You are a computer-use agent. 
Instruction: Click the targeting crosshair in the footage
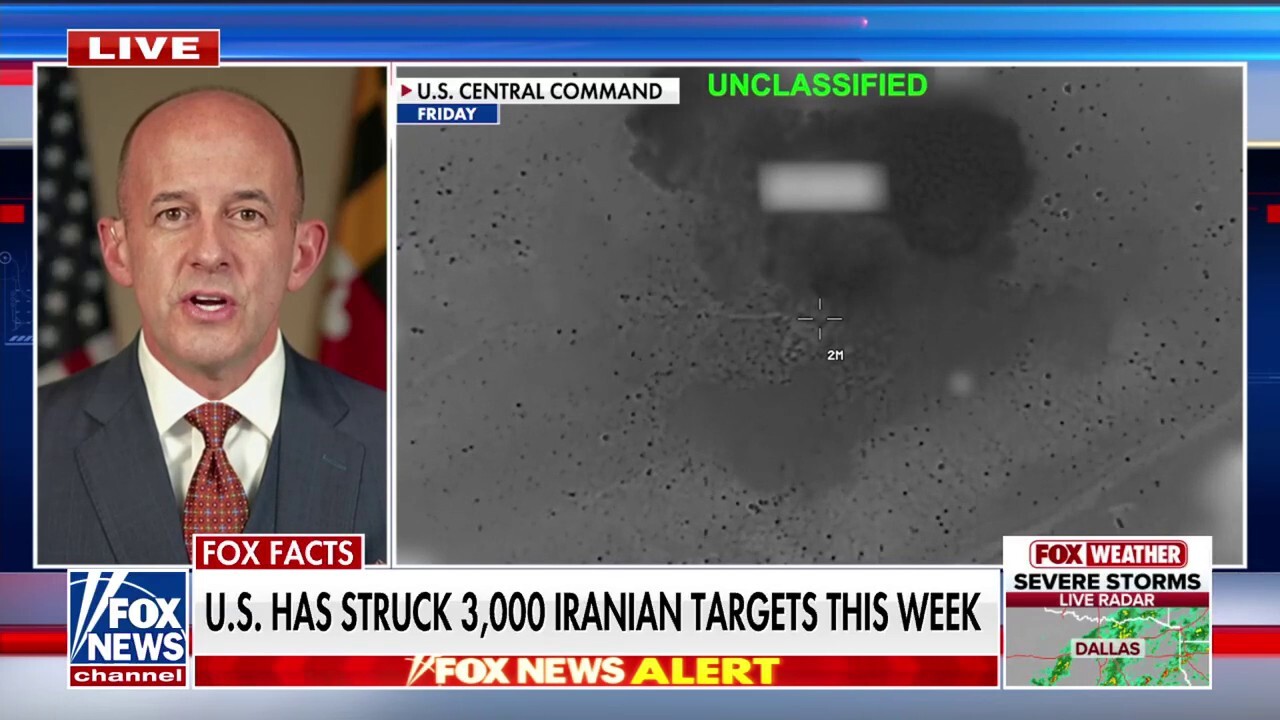click(x=820, y=319)
